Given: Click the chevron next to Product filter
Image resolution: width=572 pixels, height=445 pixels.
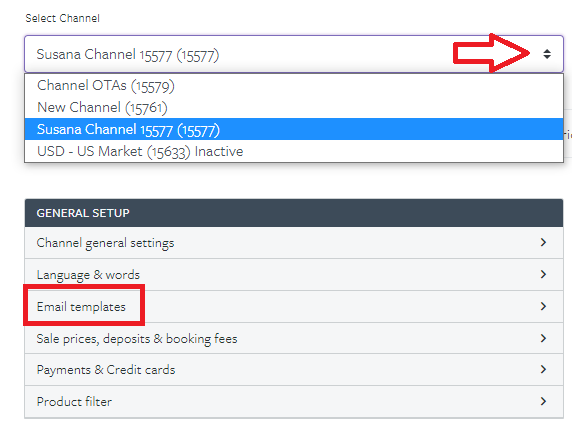Looking at the screenshot, I should click(x=543, y=401).
